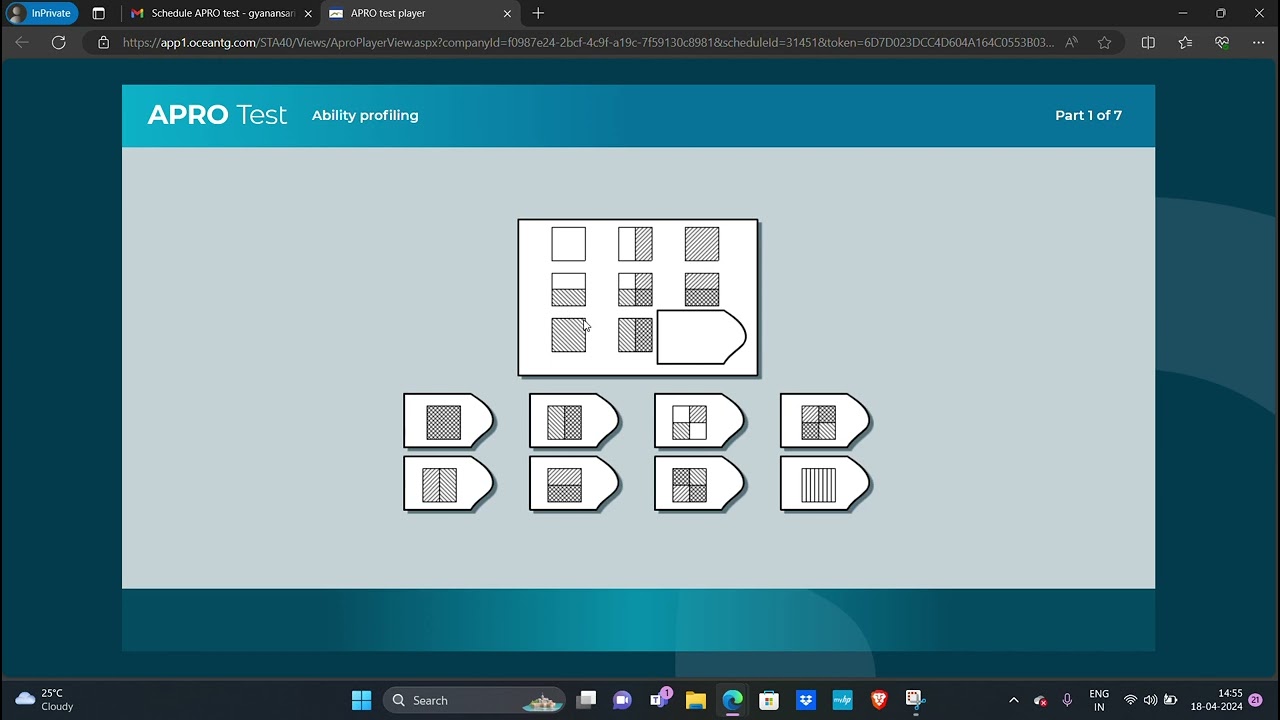Open split screen in Edge toolbar

(x=1148, y=42)
